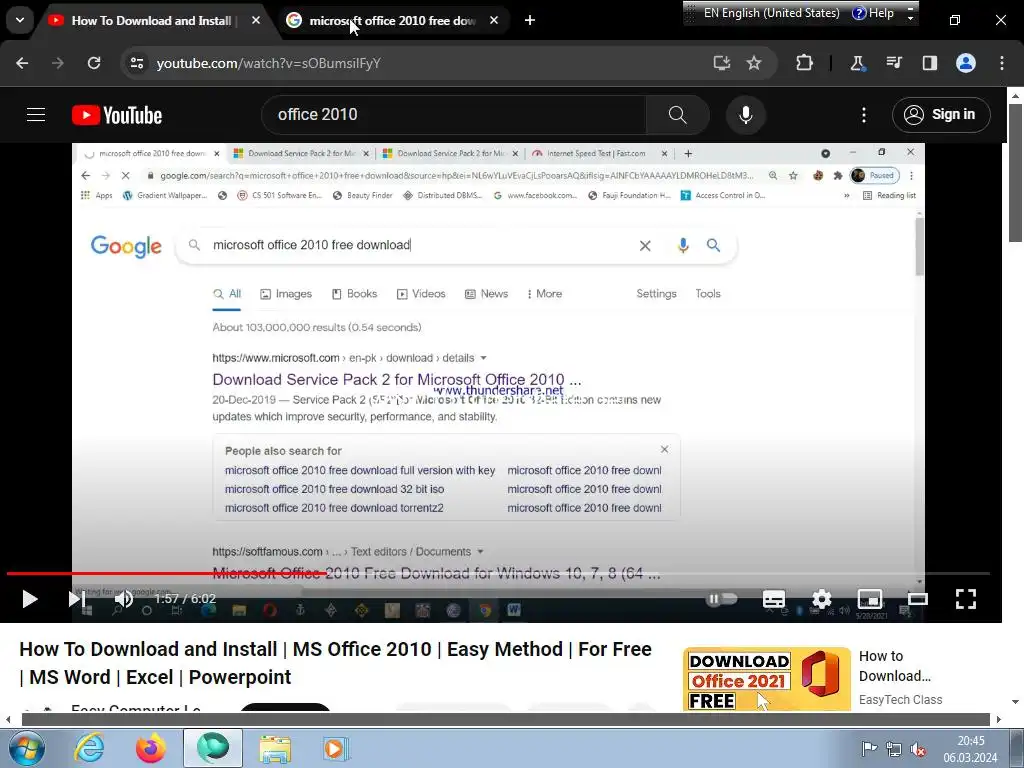Viewport: 1024px width, 768px height.
Task: Open the Windows Start button
Action: click(x=26, y=748)
